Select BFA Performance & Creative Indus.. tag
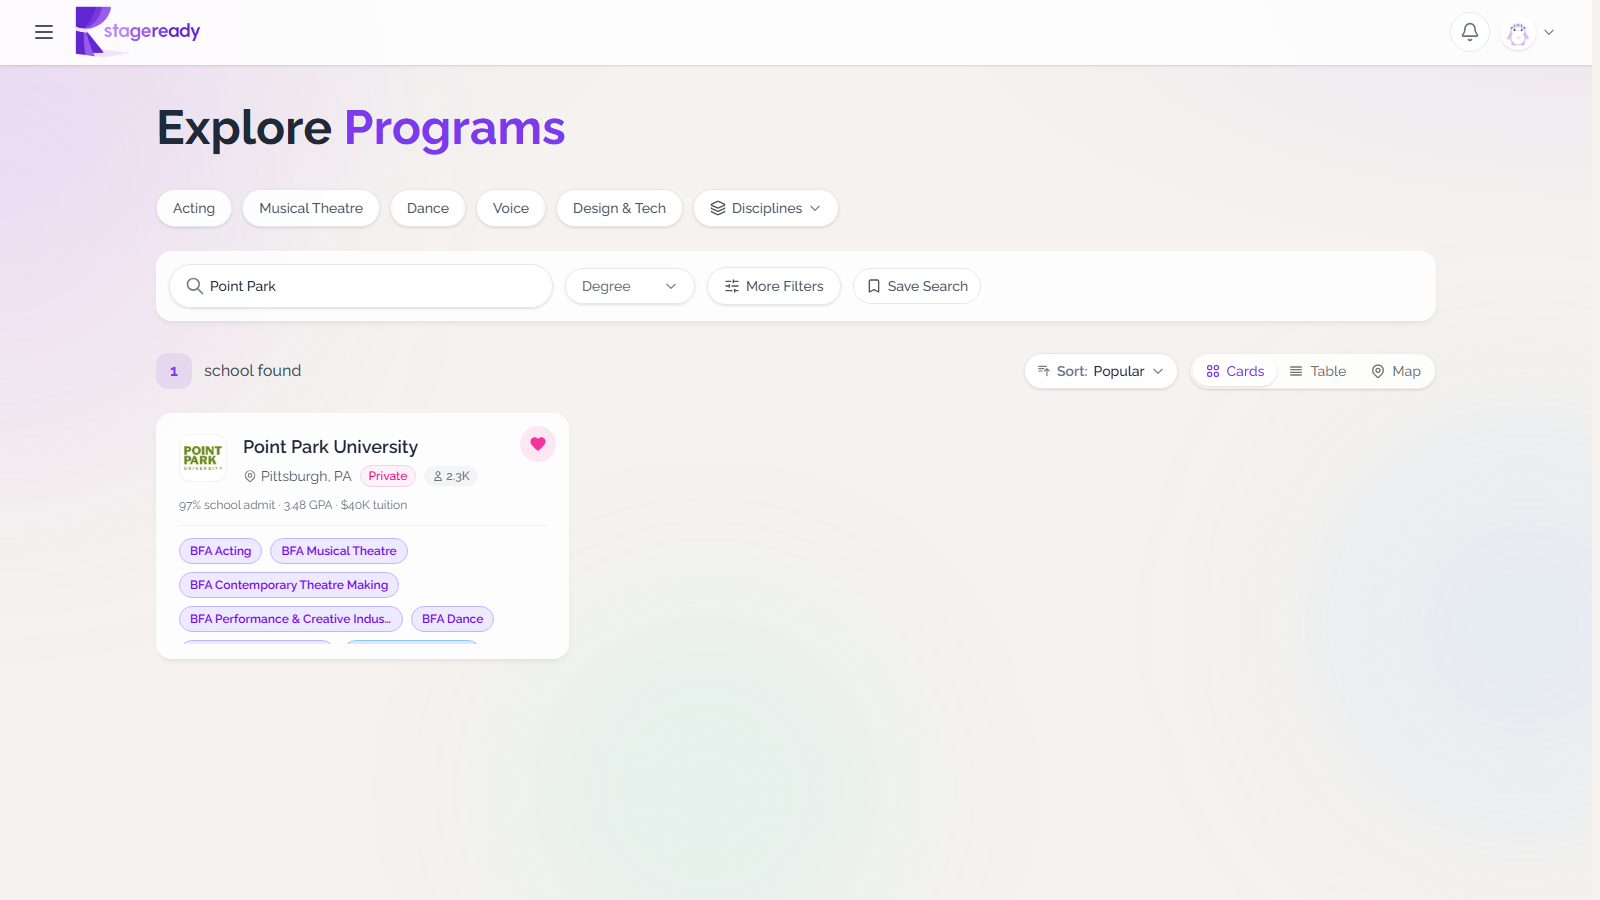 [291, 619]
